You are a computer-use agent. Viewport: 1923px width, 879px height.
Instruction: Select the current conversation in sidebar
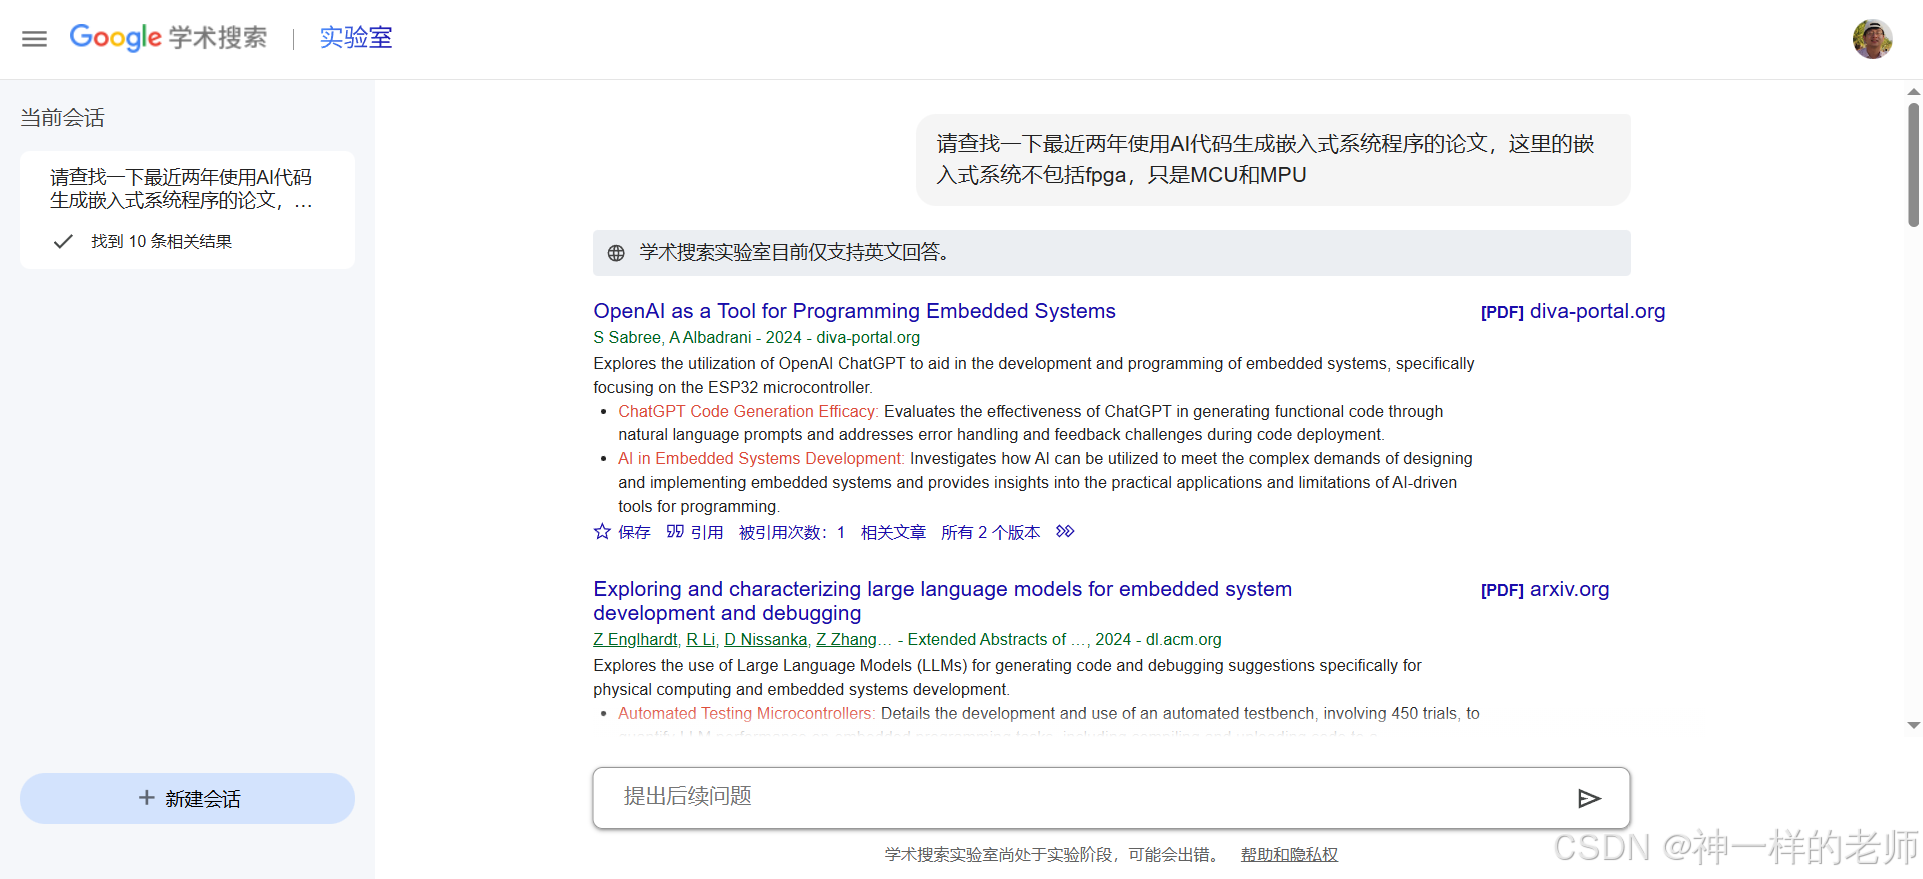[187, 209]
